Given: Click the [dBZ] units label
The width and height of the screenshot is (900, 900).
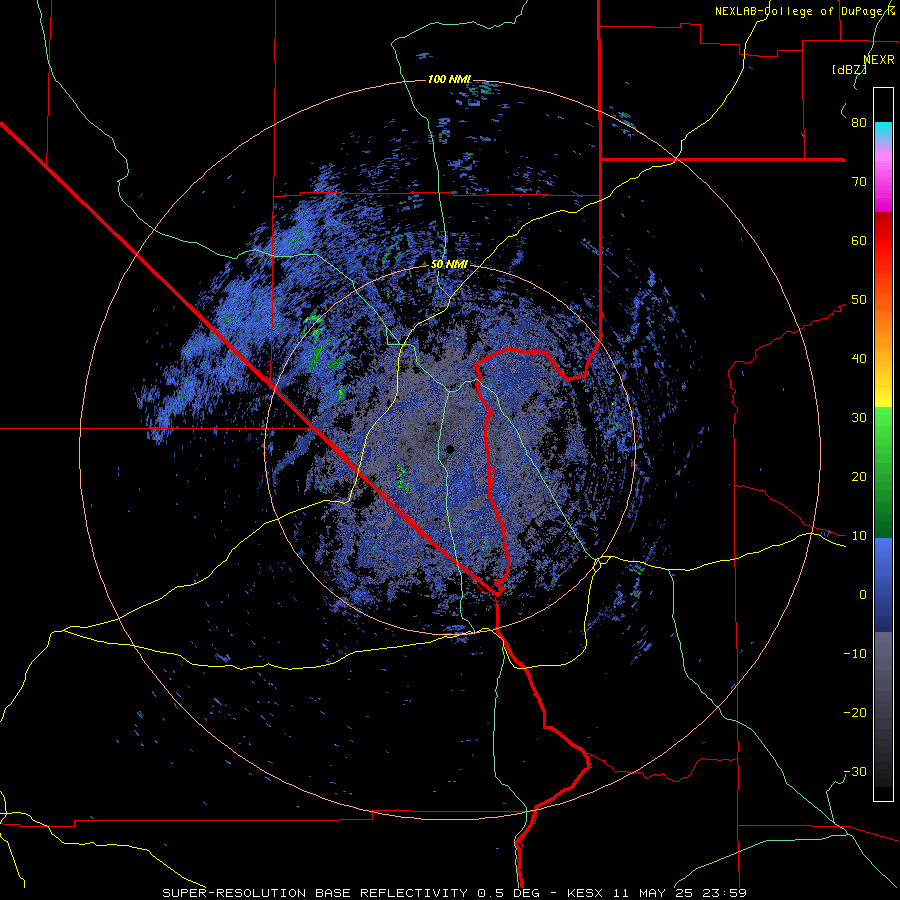Looking at the screenshot, I should click(x=849, y=70).
